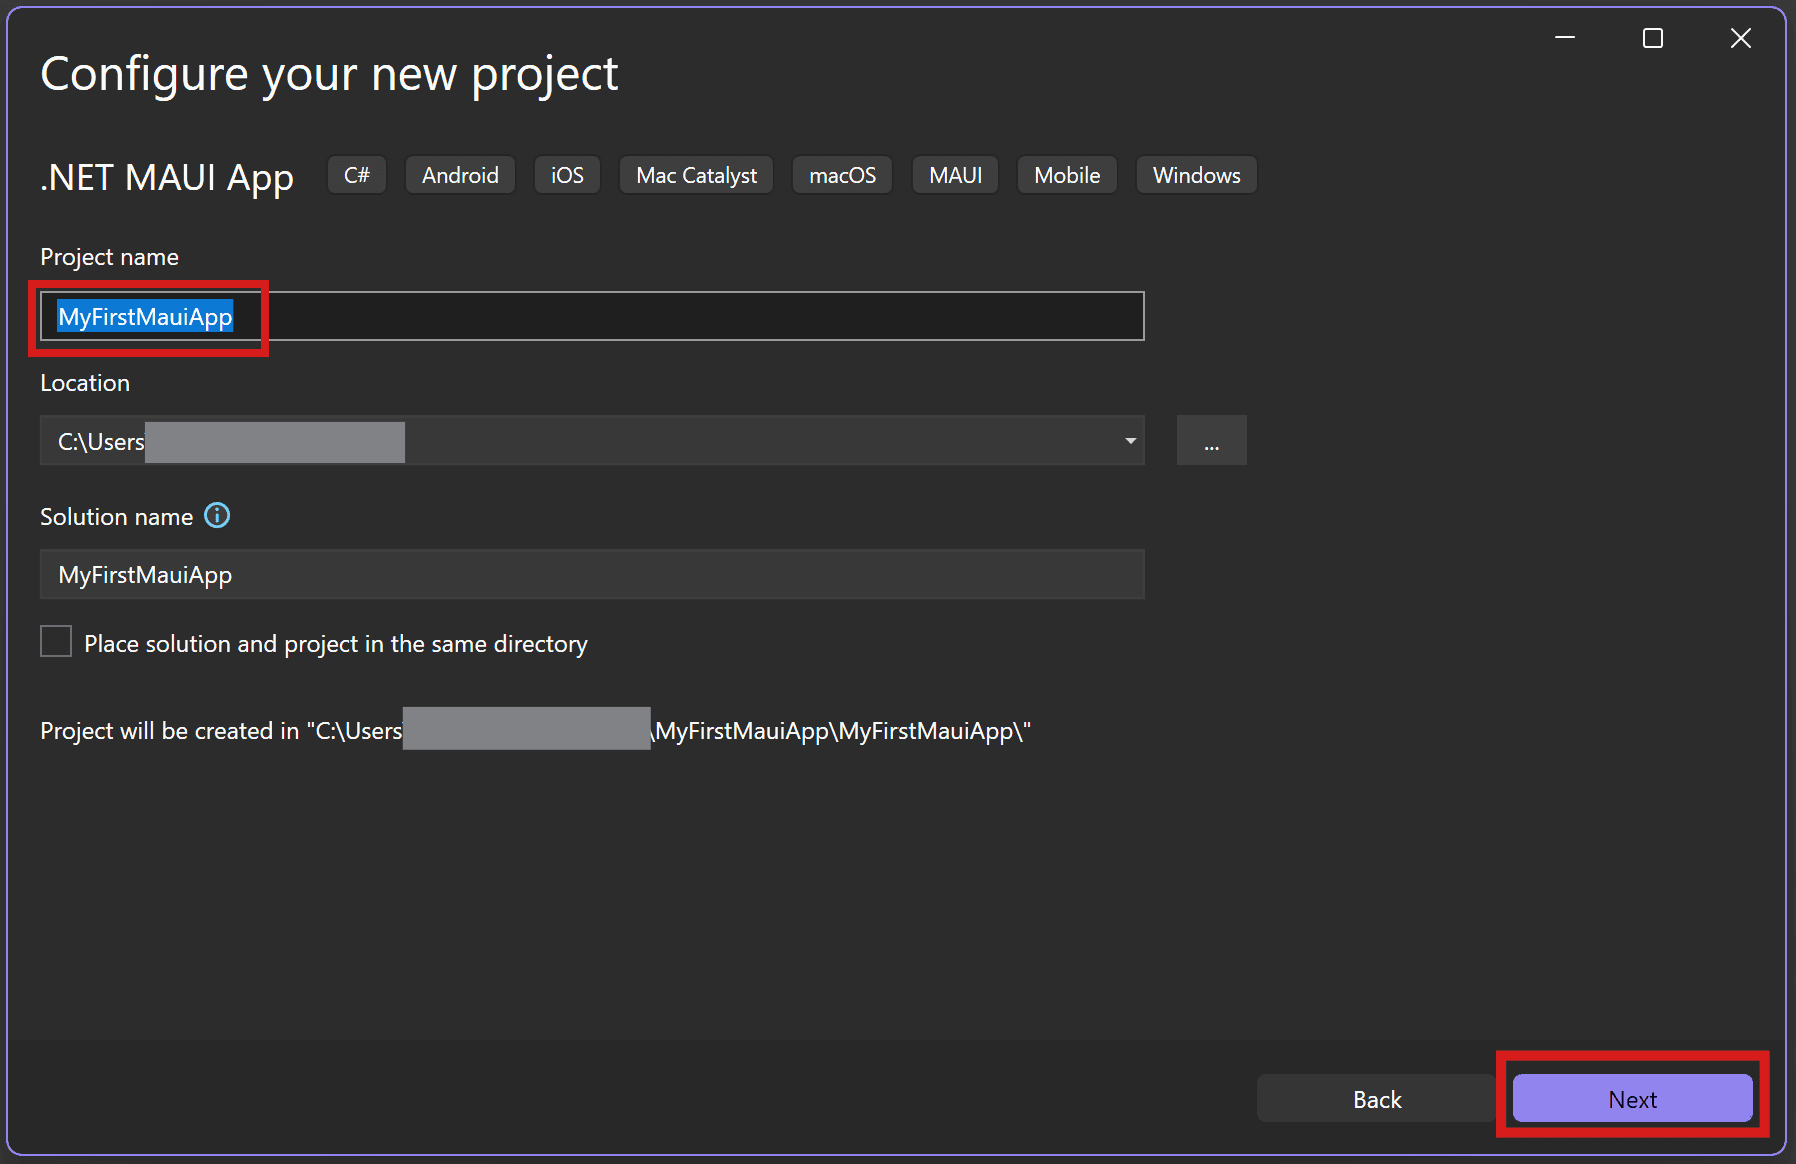Click the MAUI project type tag
Screen dimensions: 1796x1164
[955, 175]
